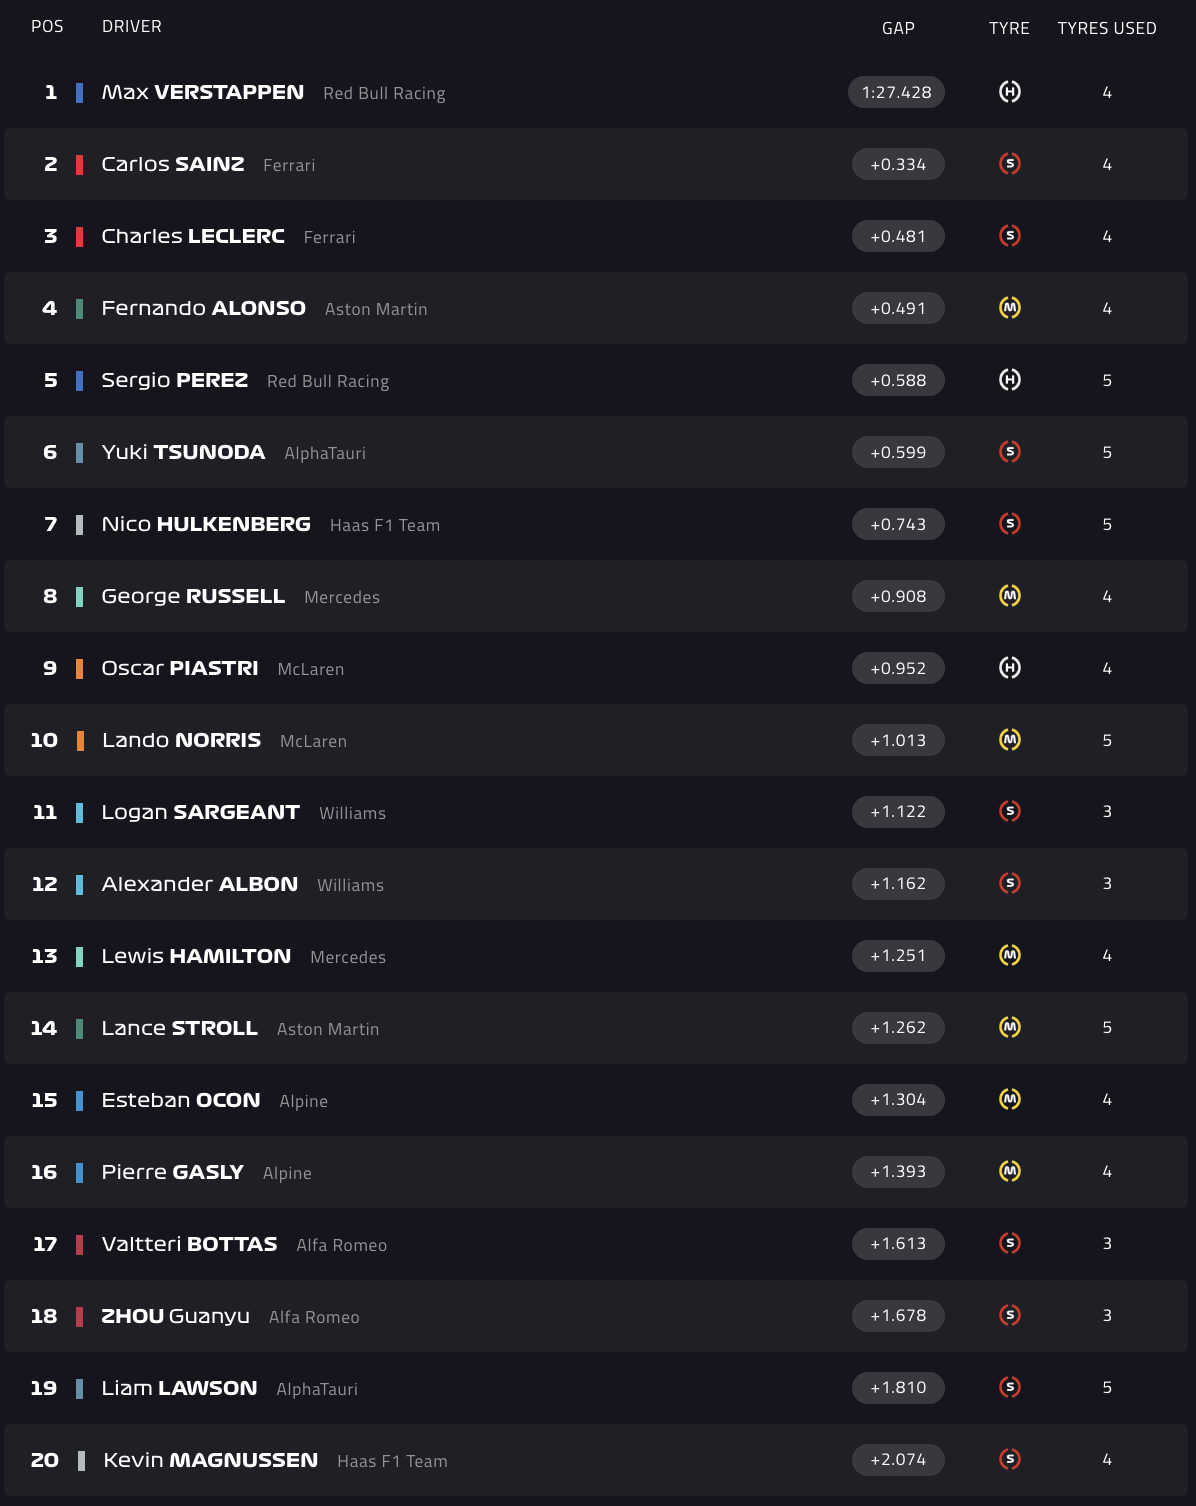Click Lando Norris's medium tyre icon
This screenshot has height=1506, width=1196.
click(x=1010, y=740)
